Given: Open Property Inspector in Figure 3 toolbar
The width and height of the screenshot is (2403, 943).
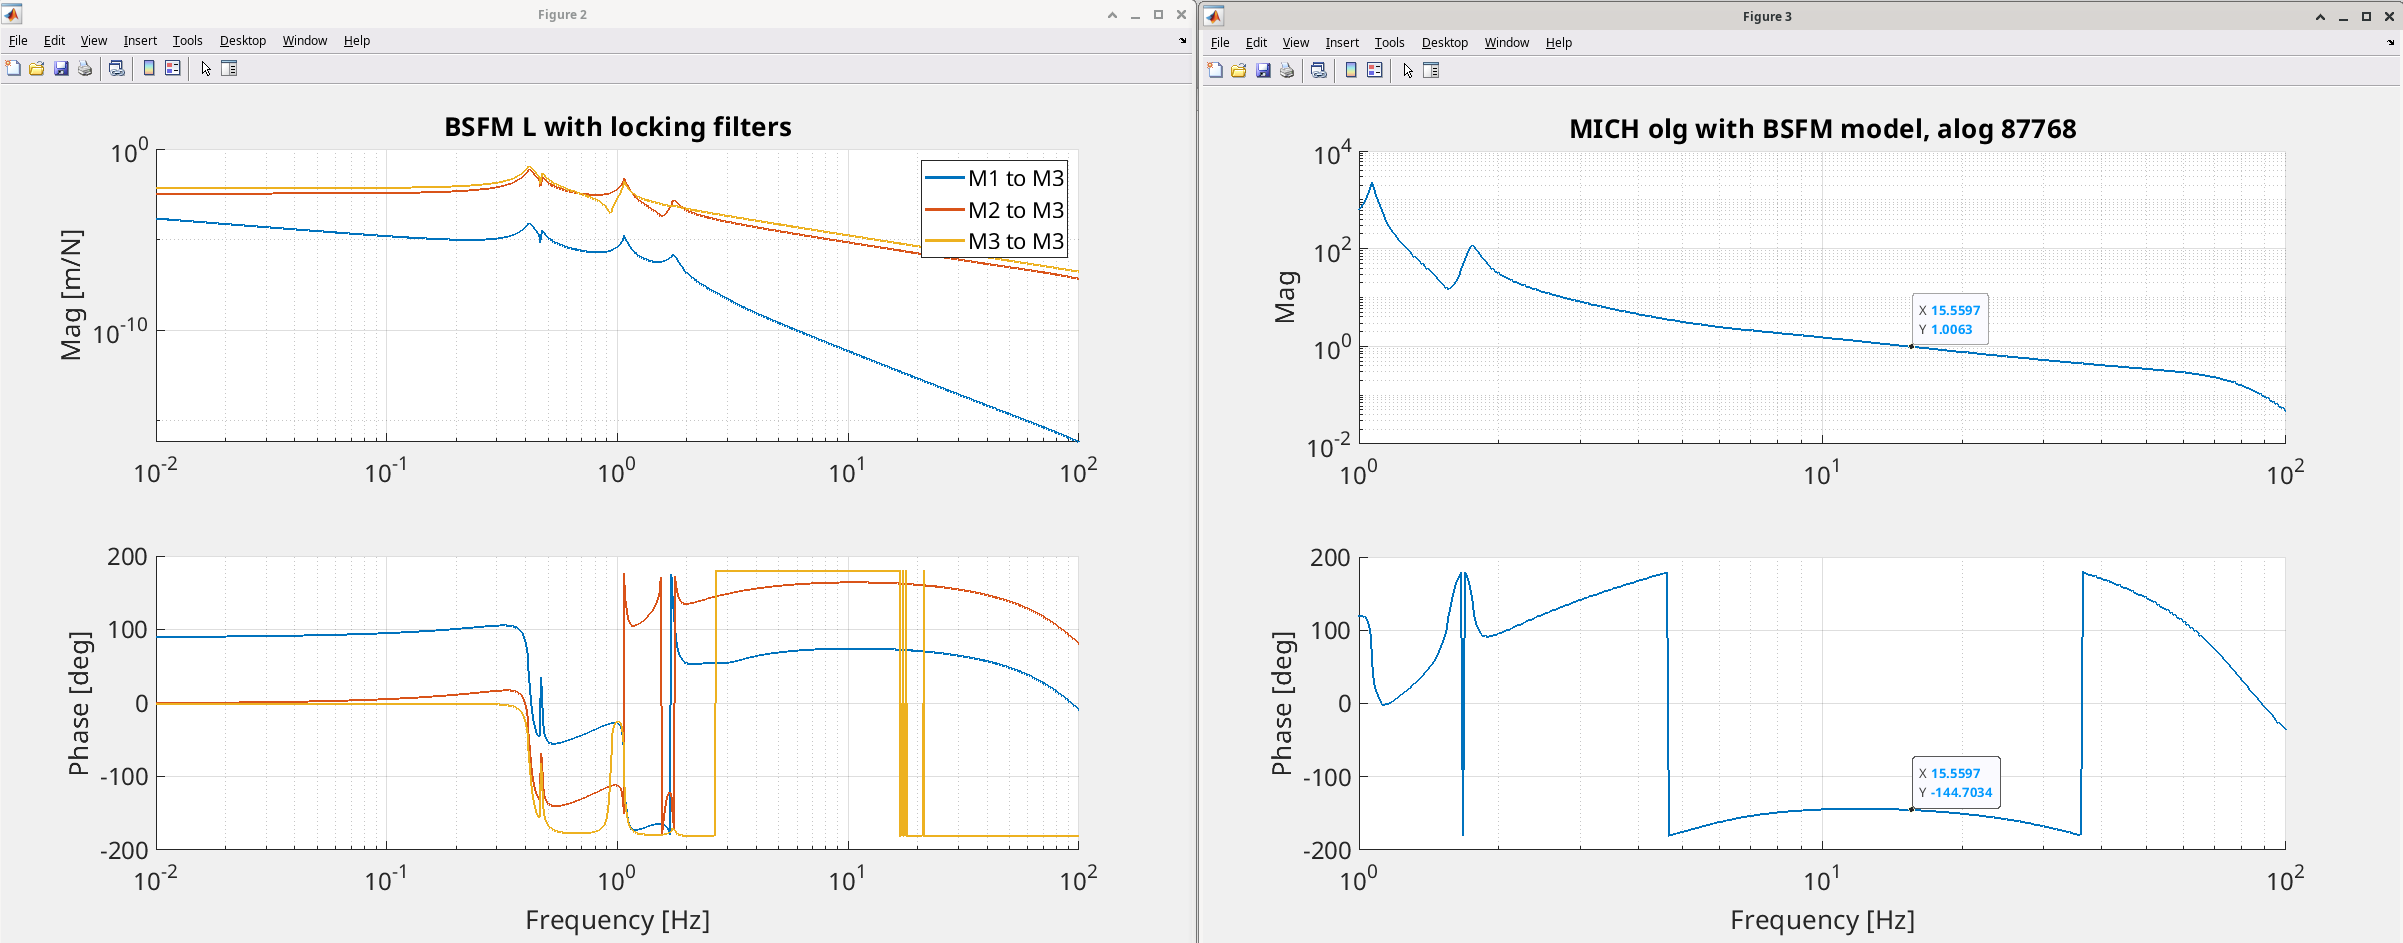Looking at the screenshot, I should point(1431,70).
